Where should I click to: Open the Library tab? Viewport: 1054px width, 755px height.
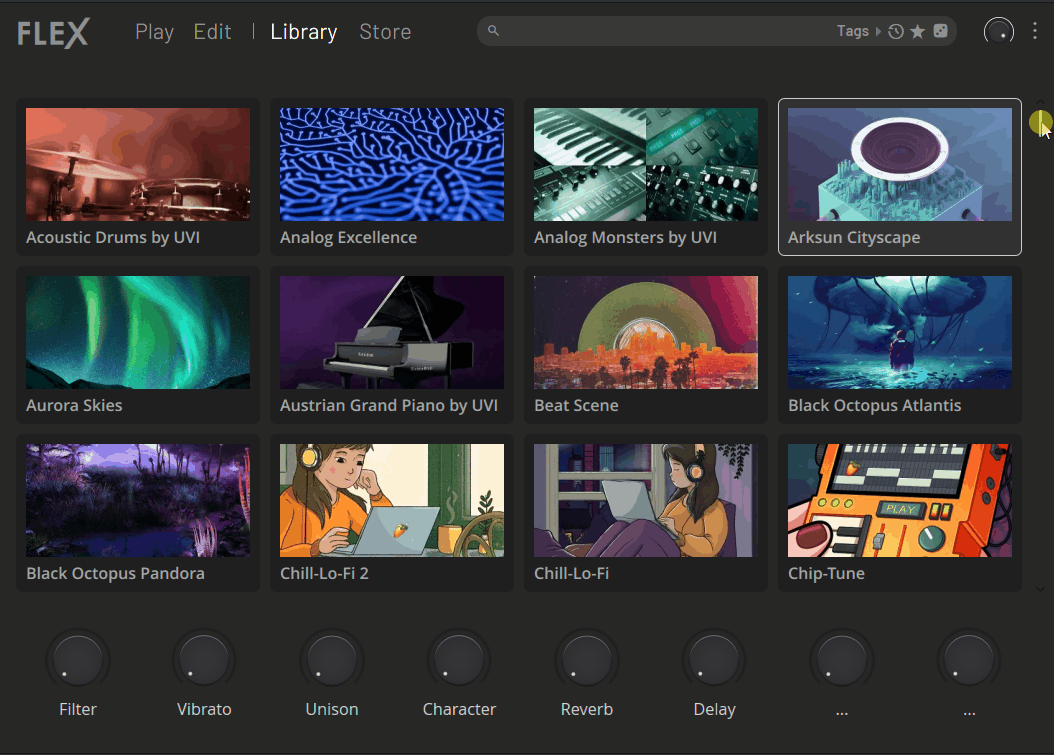click(304, 32)
